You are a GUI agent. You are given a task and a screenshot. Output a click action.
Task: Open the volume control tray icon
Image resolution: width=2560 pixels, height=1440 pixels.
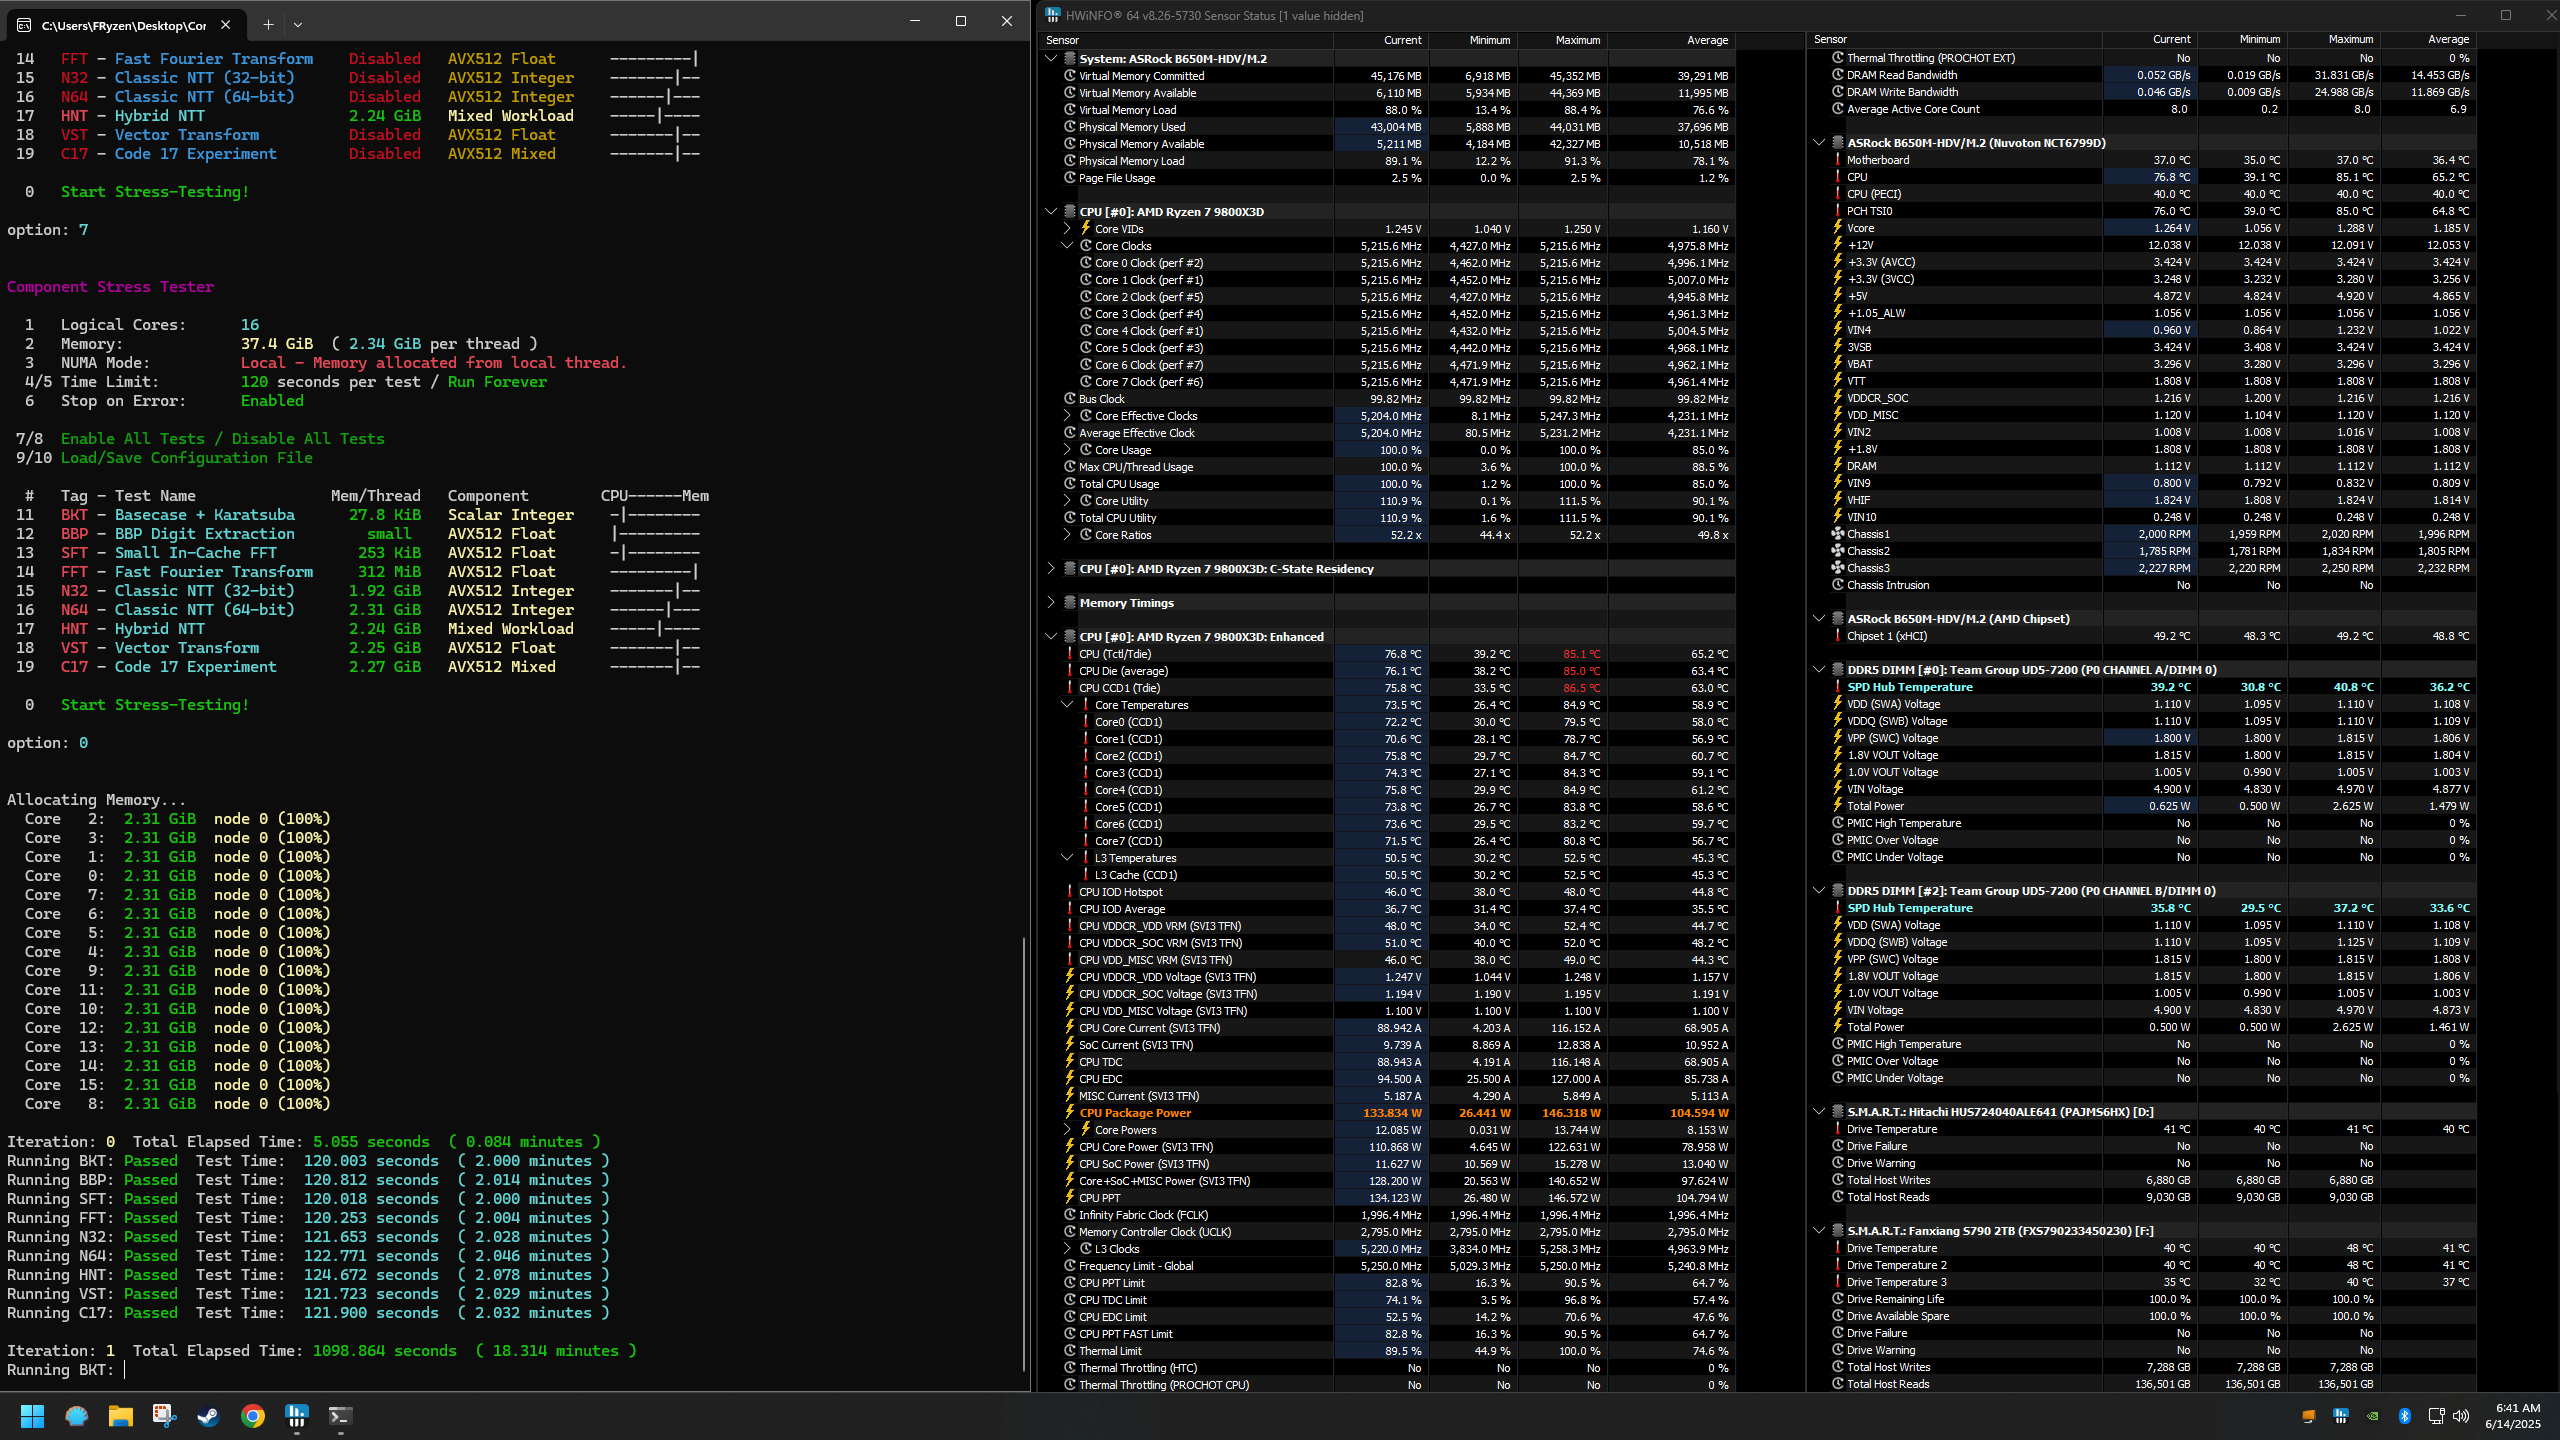pyautogui.click(x=2461, y=1416)
